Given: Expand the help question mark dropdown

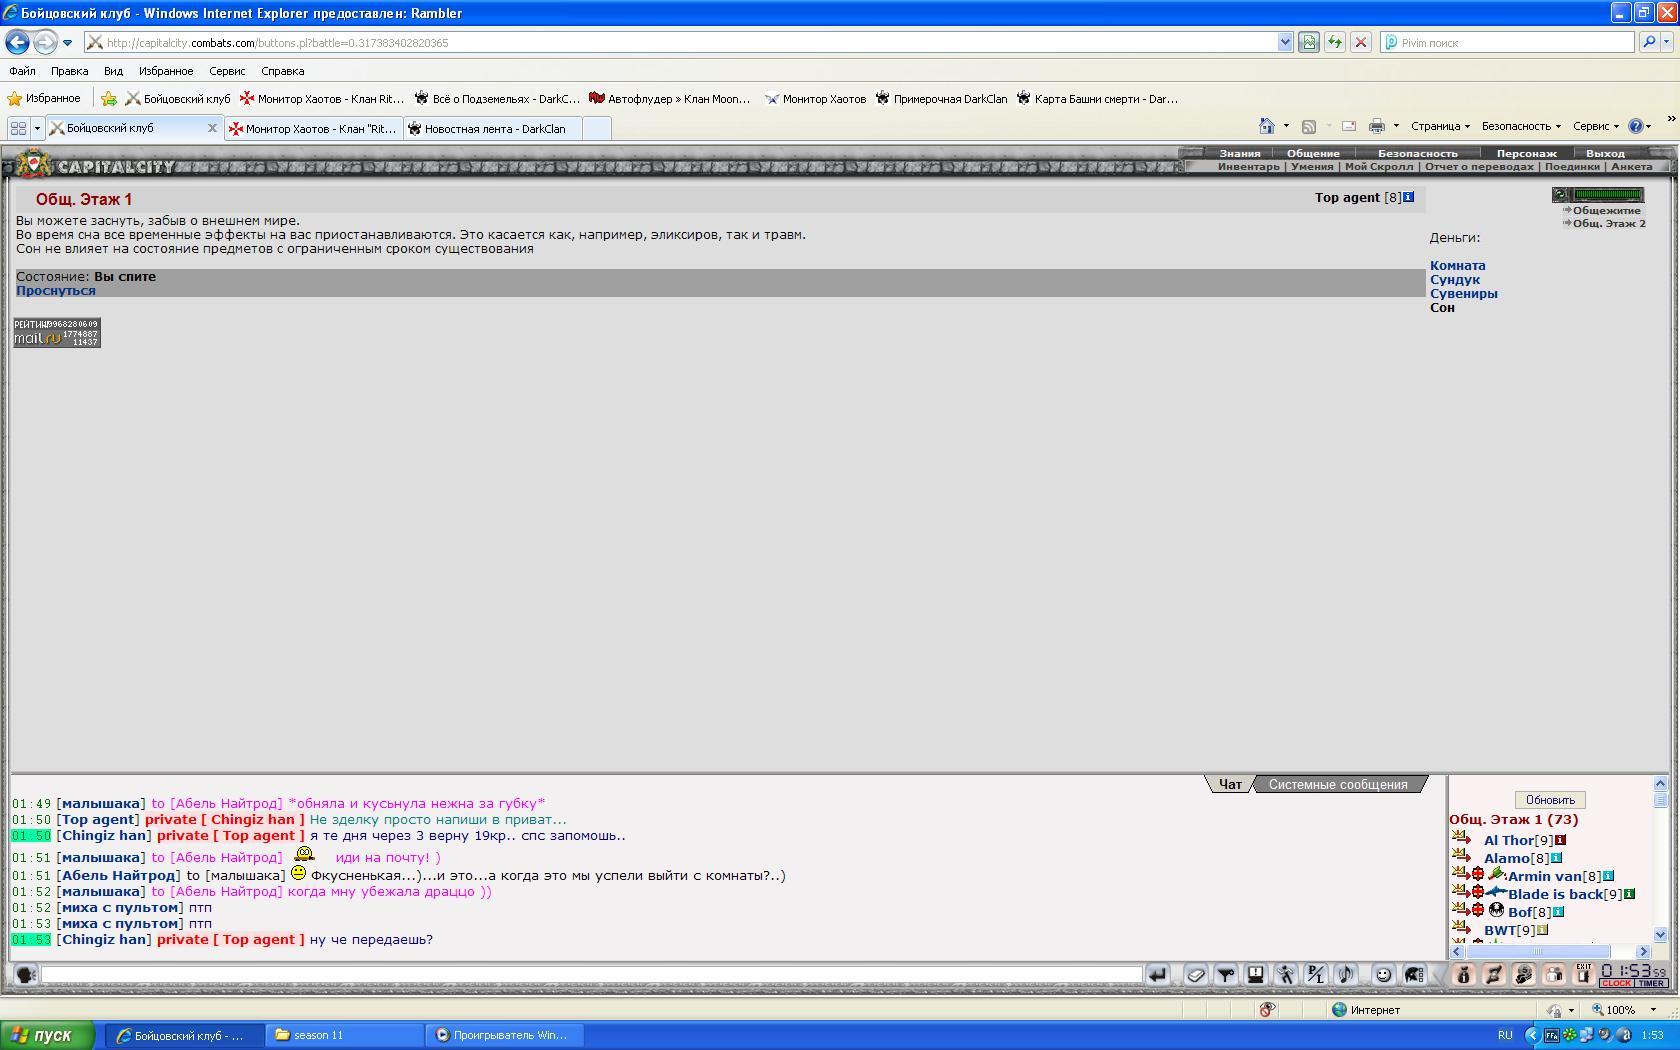Looking at the screenshot, I should click(1648, 126).
